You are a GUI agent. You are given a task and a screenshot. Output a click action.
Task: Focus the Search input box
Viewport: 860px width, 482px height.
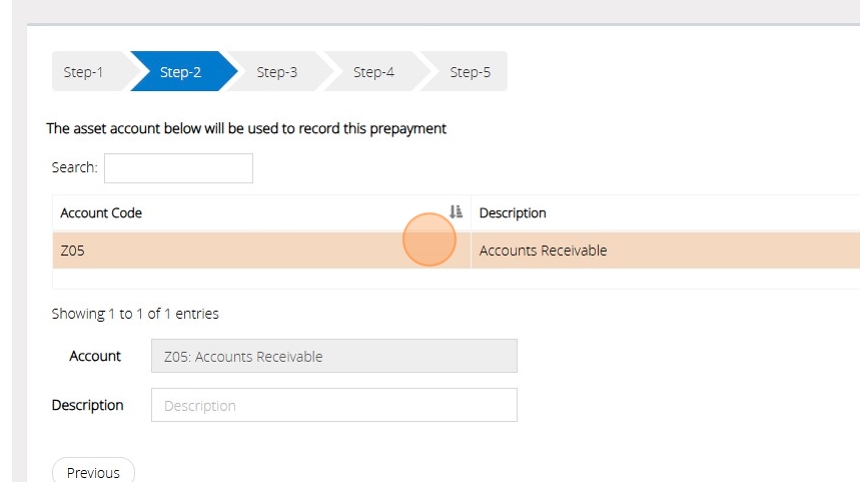click(178, 168)
